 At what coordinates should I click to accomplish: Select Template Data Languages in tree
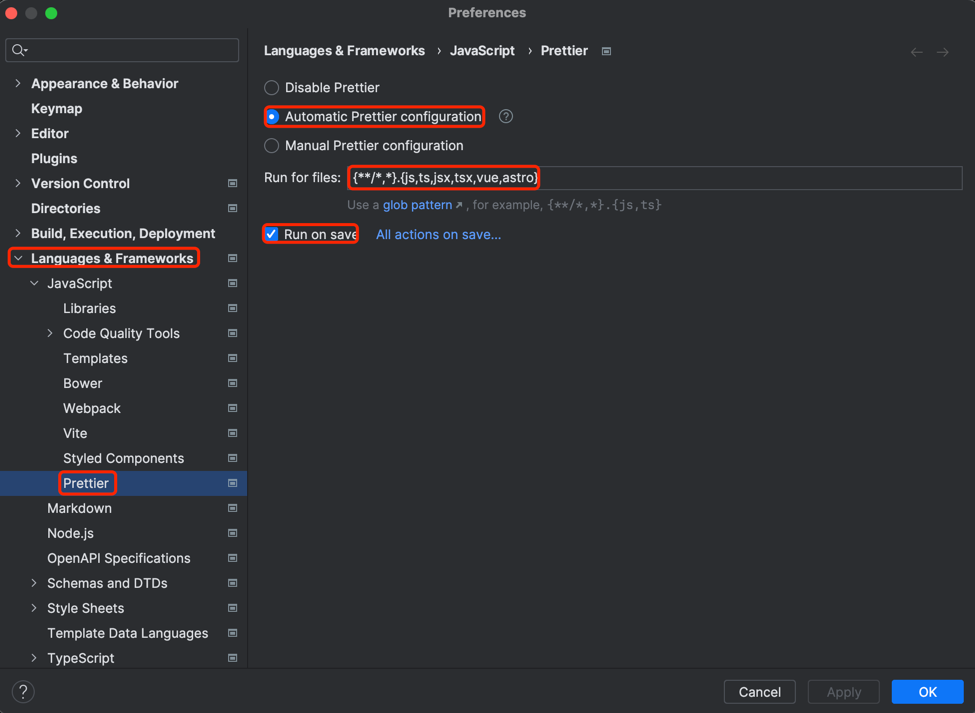[x=127, y=633]
